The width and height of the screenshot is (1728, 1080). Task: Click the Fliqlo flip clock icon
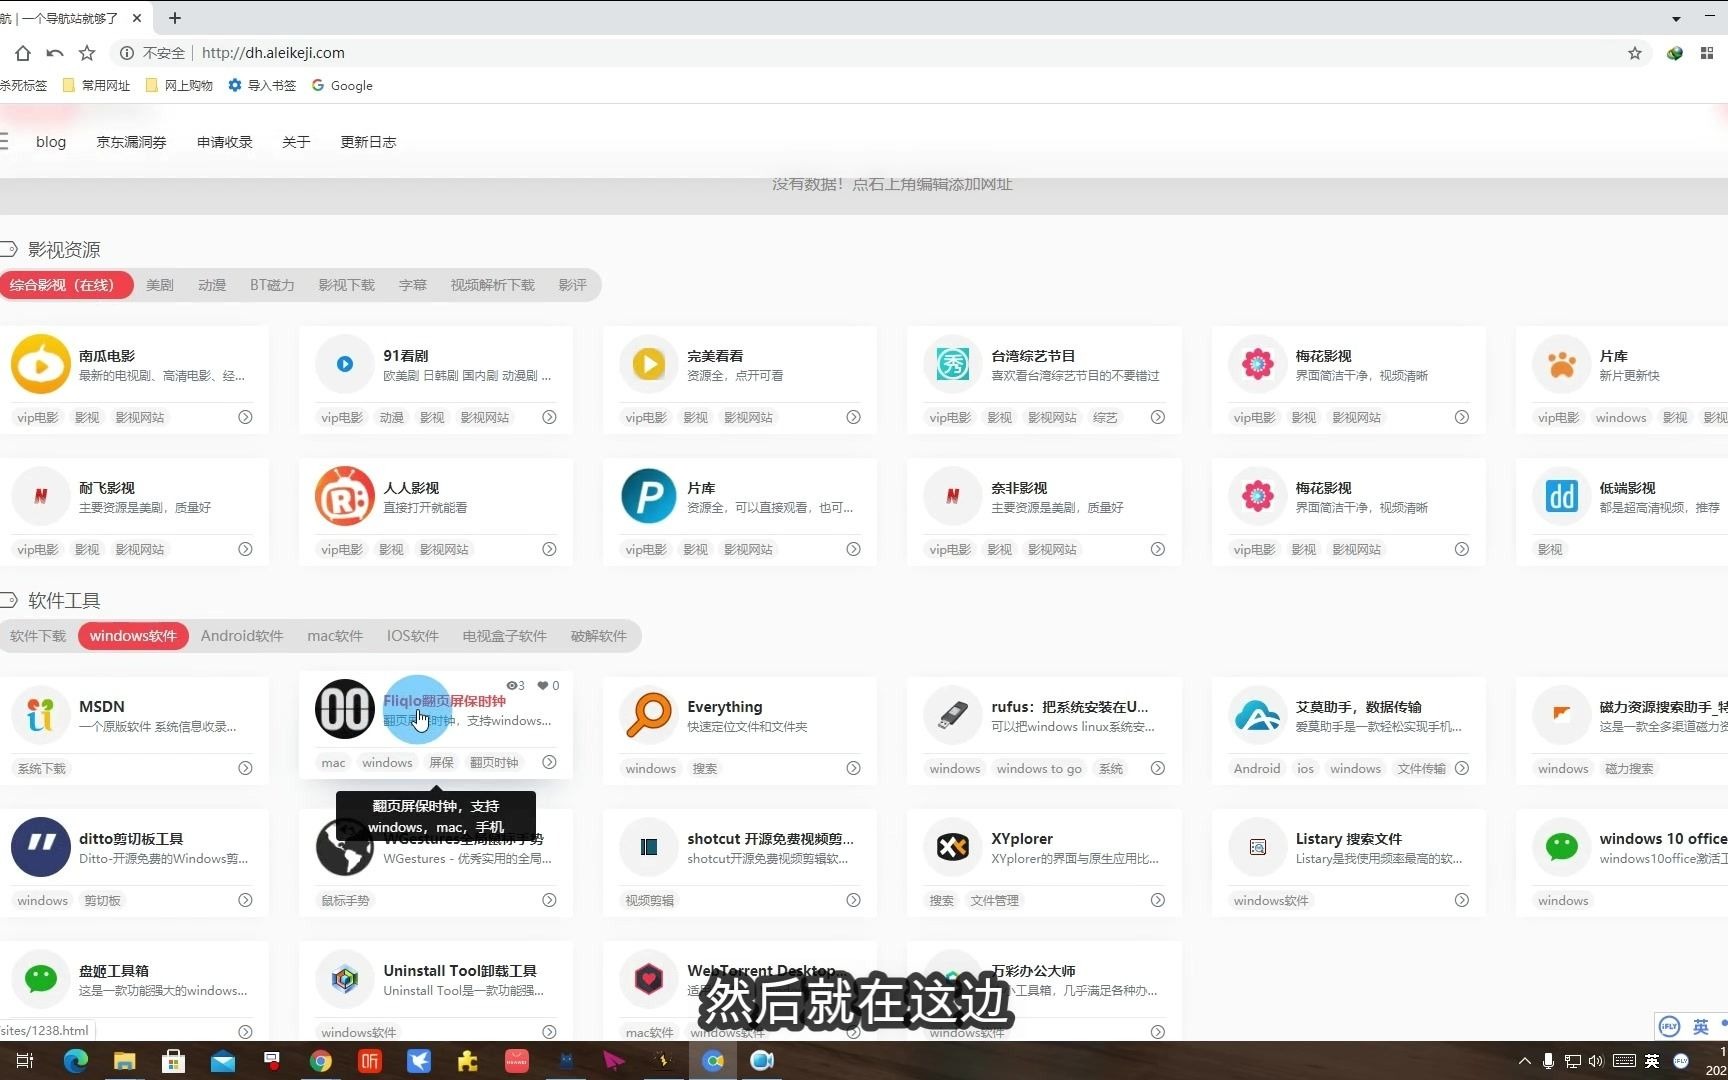(345, 709)
